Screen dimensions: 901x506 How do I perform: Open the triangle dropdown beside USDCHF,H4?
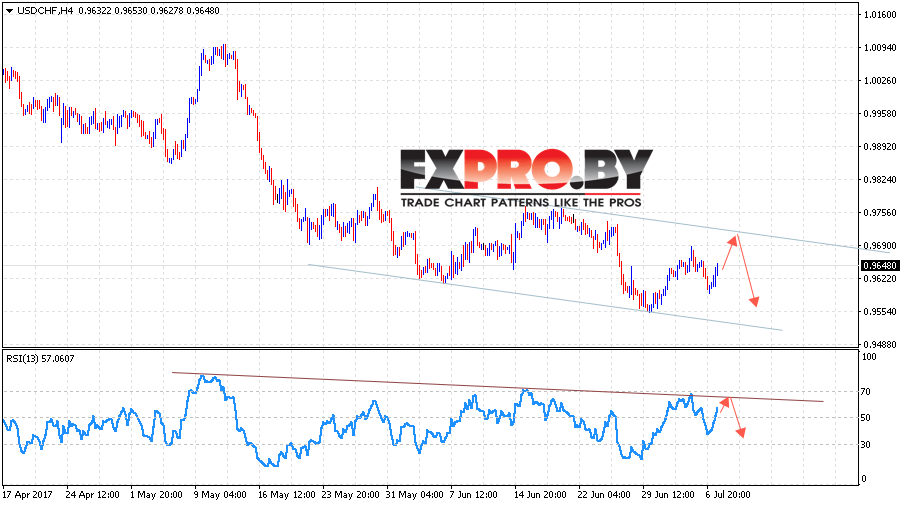pos(9,11)
